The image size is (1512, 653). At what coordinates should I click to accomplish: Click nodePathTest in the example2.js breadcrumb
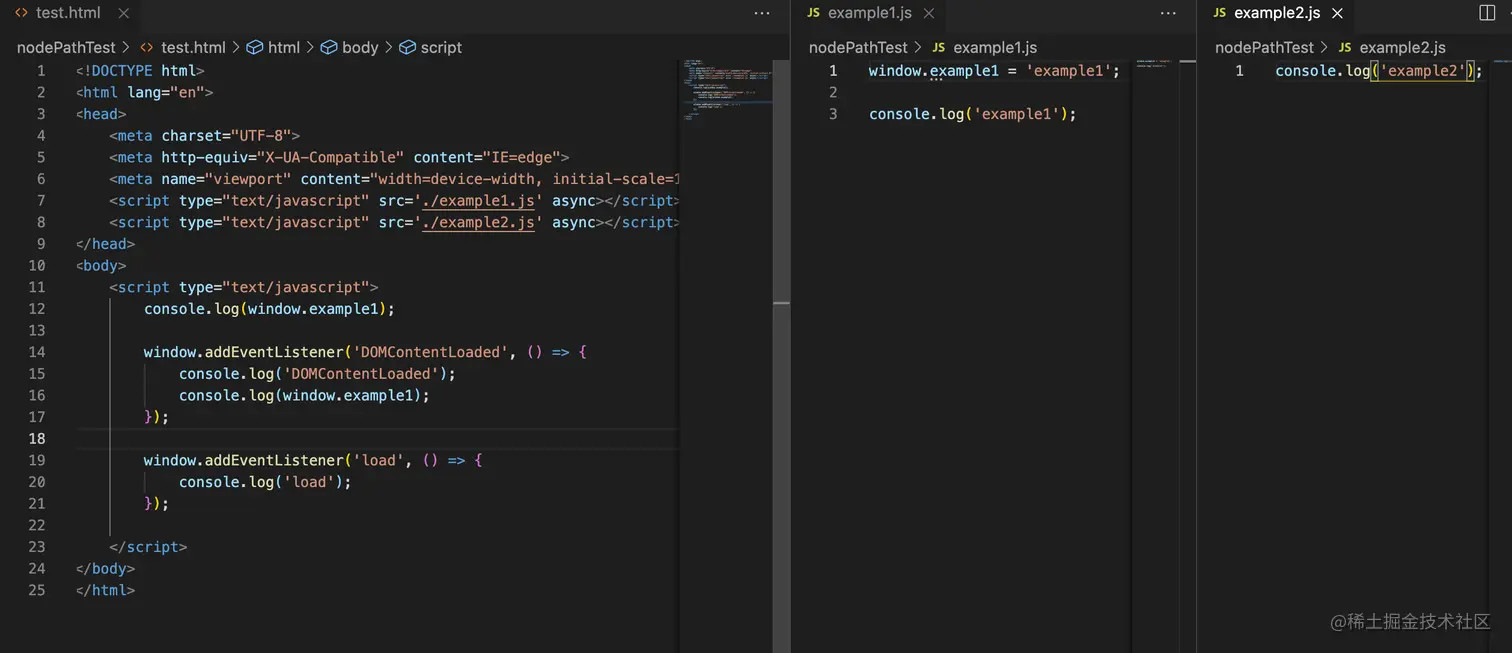[x=1264, y=47]
